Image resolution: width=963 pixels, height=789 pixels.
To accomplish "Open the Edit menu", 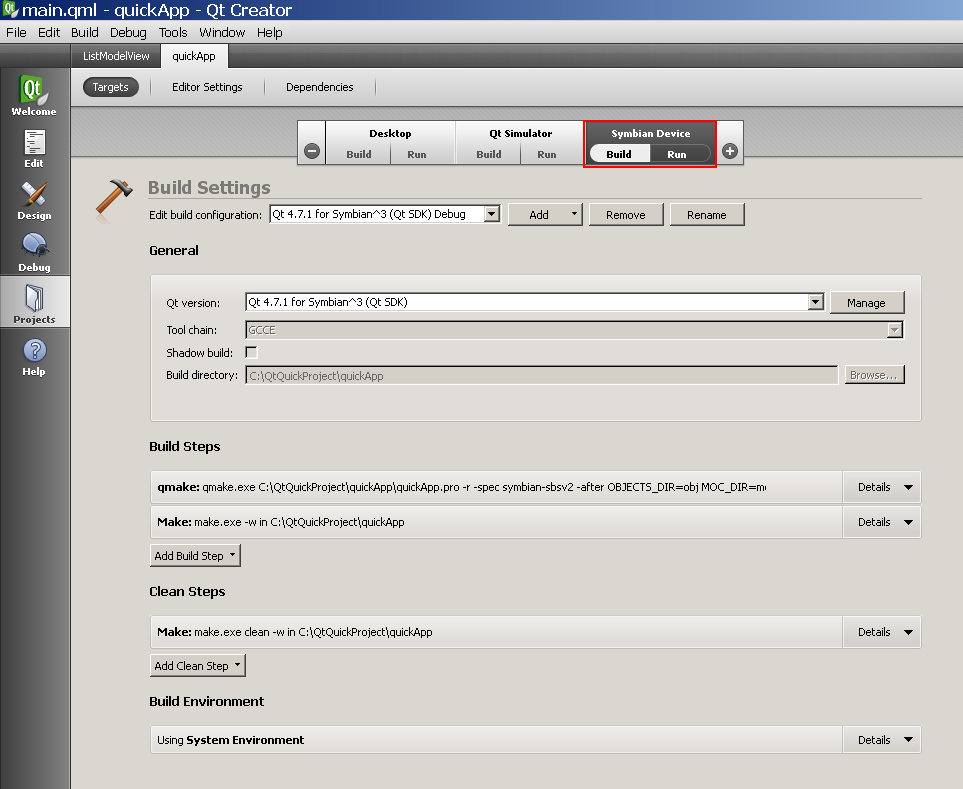I will point(49,33).
